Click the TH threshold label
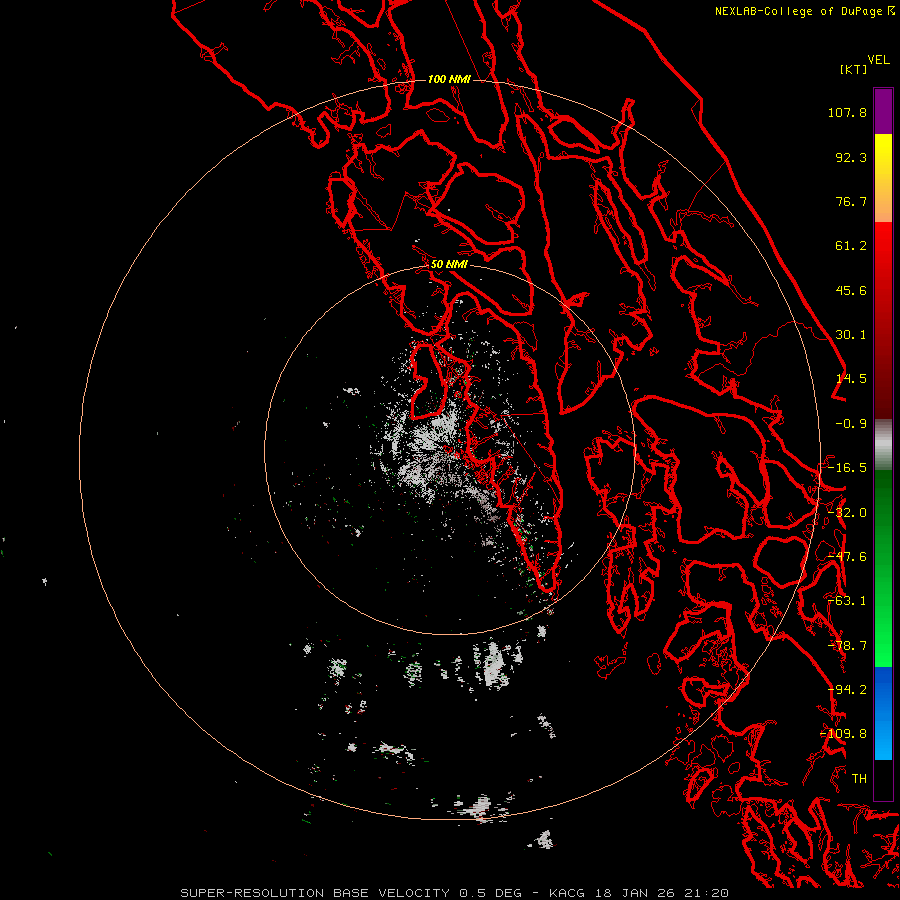This screenshot has height=900, width=900. coord(859,779)
